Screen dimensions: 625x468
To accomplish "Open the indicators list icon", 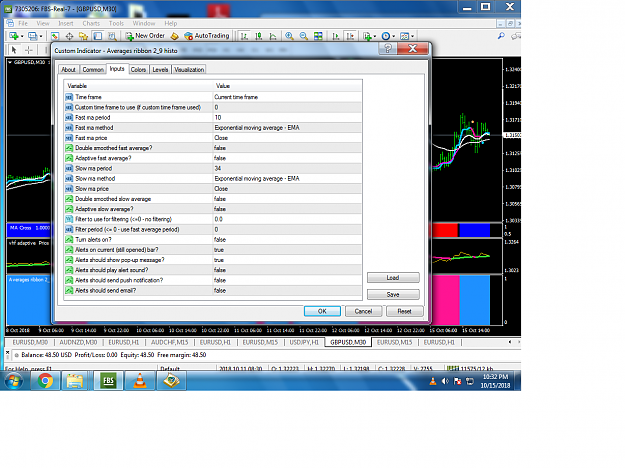I will [x=367, y=36].
